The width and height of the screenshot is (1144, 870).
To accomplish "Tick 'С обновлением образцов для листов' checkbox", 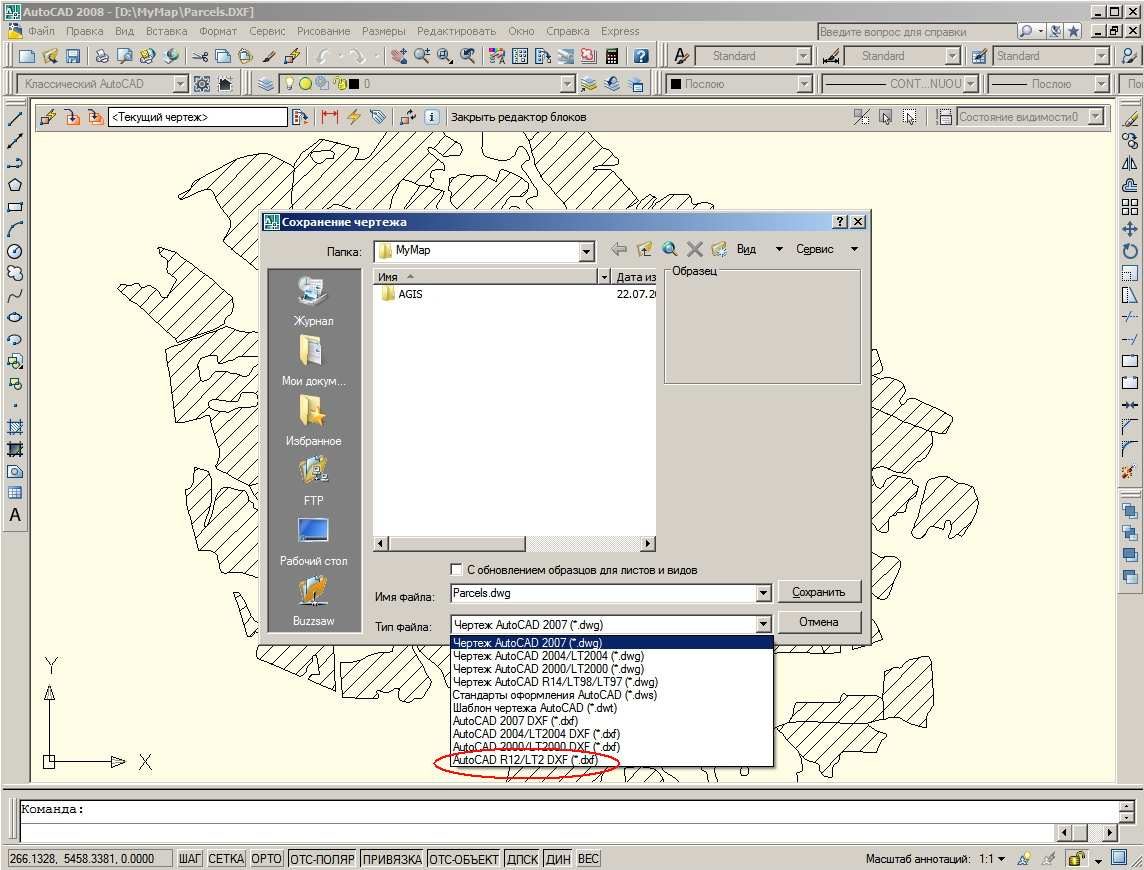I will pos(457,569).
